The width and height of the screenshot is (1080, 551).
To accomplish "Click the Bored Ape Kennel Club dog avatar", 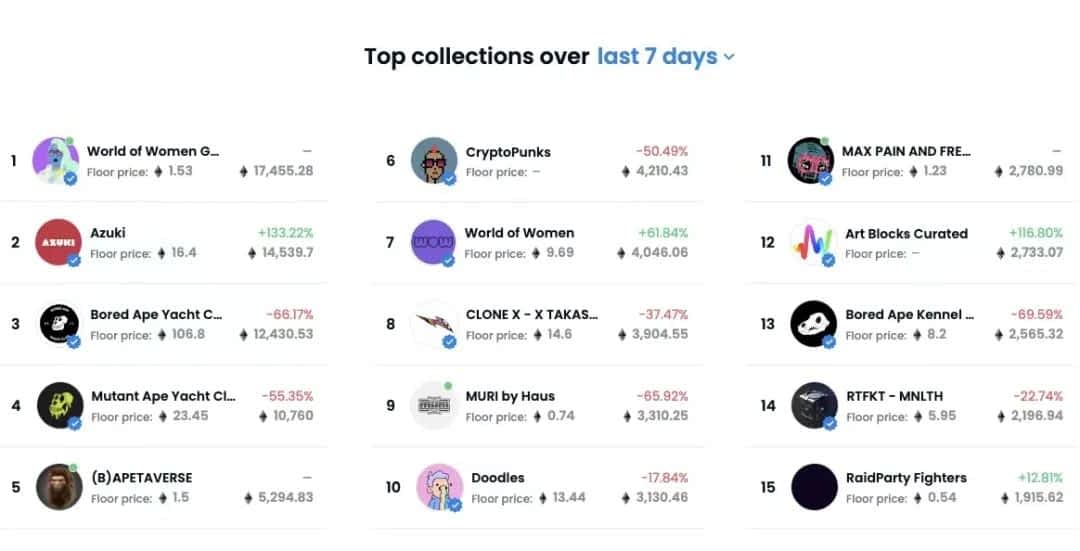I will pos(813,324).
